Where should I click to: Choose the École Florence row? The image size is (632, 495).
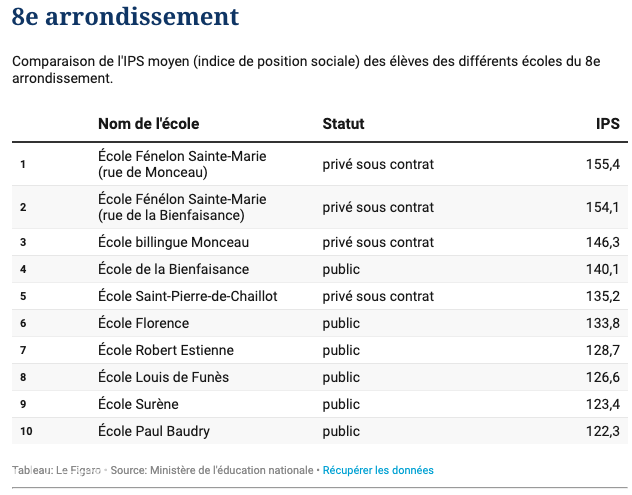tap(320, 323)
